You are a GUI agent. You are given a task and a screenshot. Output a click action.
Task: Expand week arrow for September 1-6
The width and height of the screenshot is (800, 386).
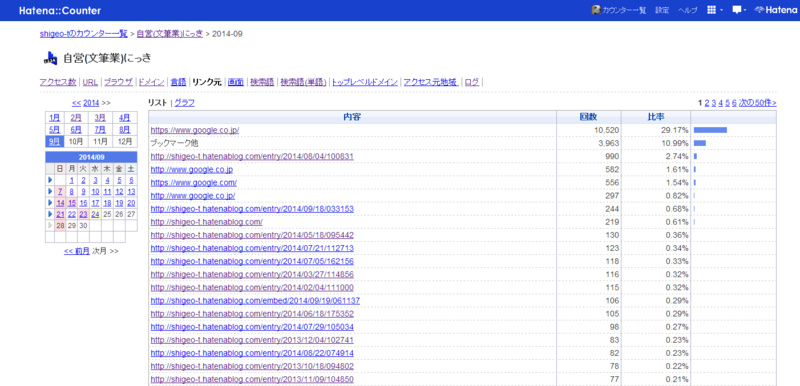click(50, 180)
